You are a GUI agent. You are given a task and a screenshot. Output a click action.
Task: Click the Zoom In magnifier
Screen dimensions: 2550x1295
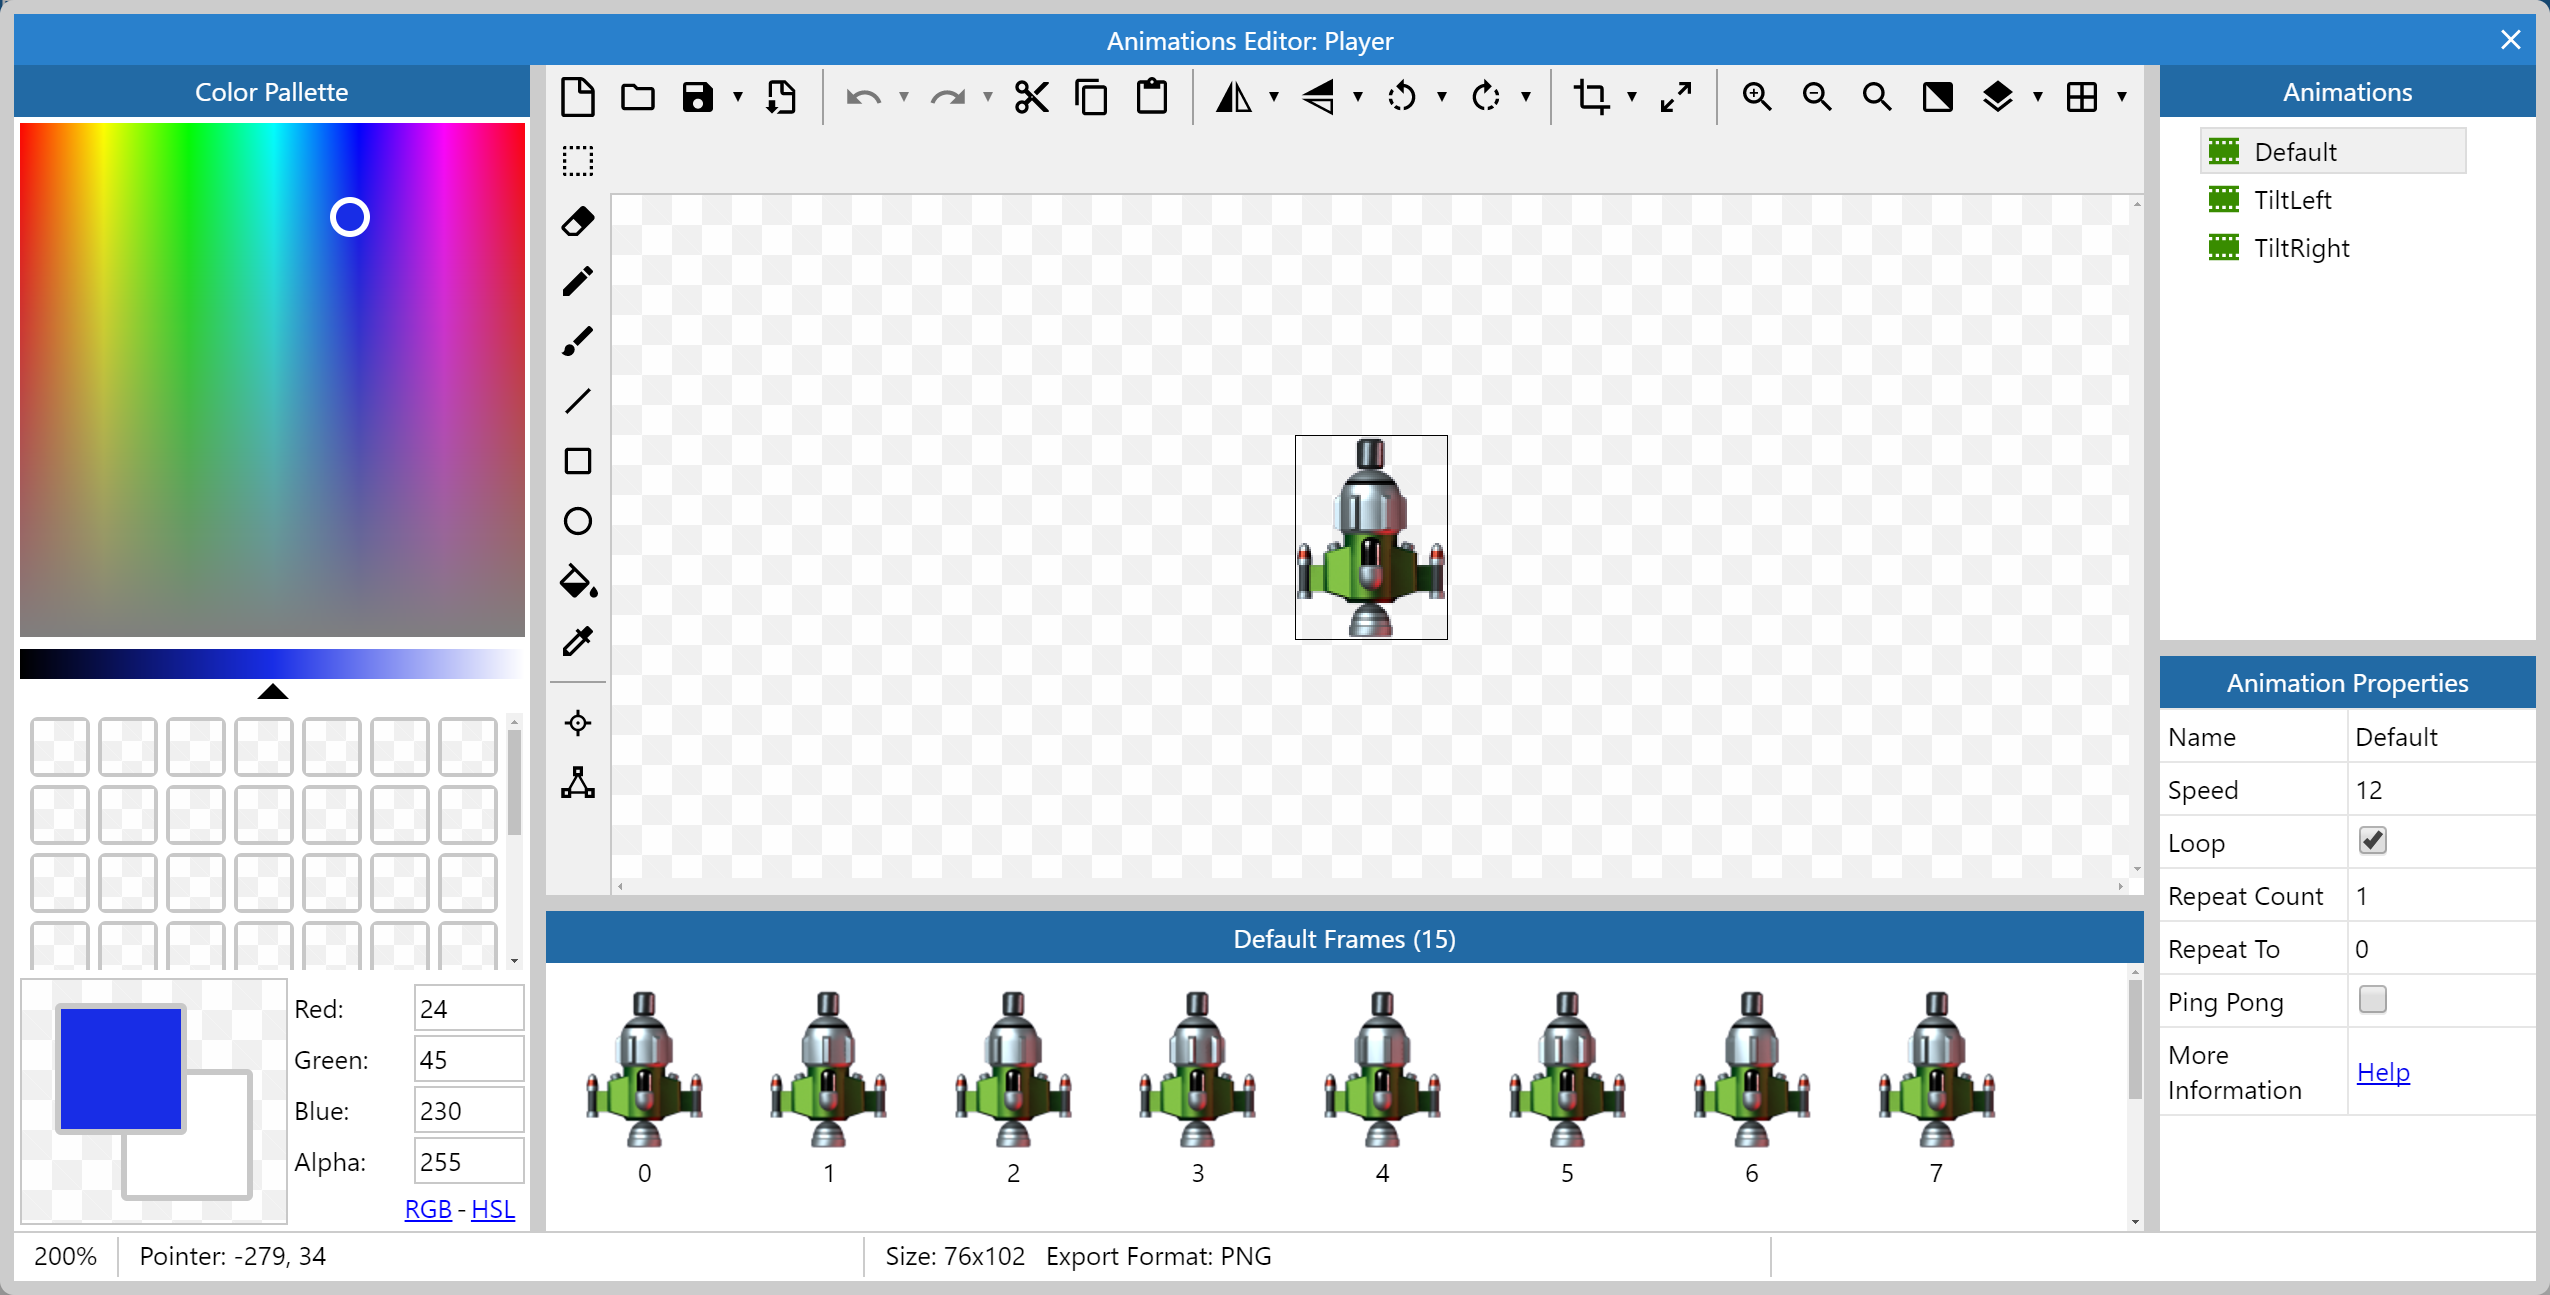pyautogui.click(x=1756, y=97)
